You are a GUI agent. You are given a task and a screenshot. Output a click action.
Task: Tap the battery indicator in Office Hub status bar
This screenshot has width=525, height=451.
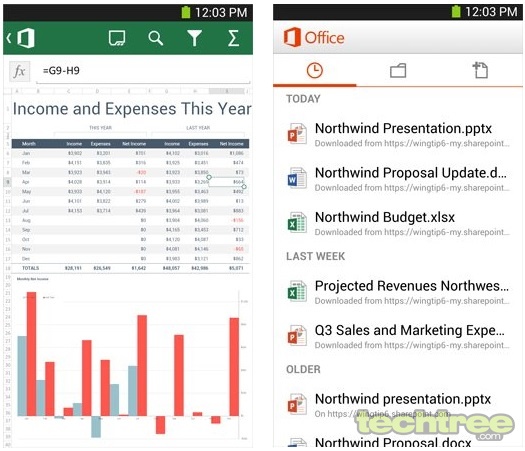pos(456,12)
